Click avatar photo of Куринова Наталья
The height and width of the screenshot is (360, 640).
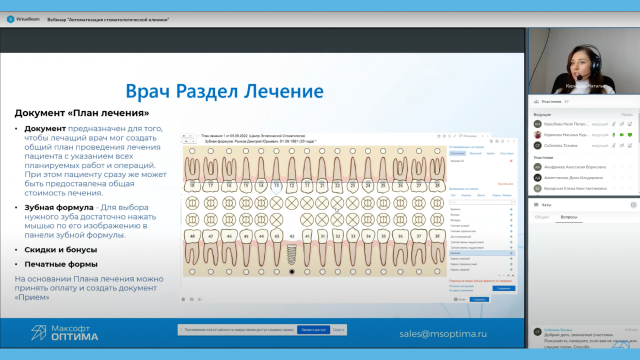[x=538, y=135]
